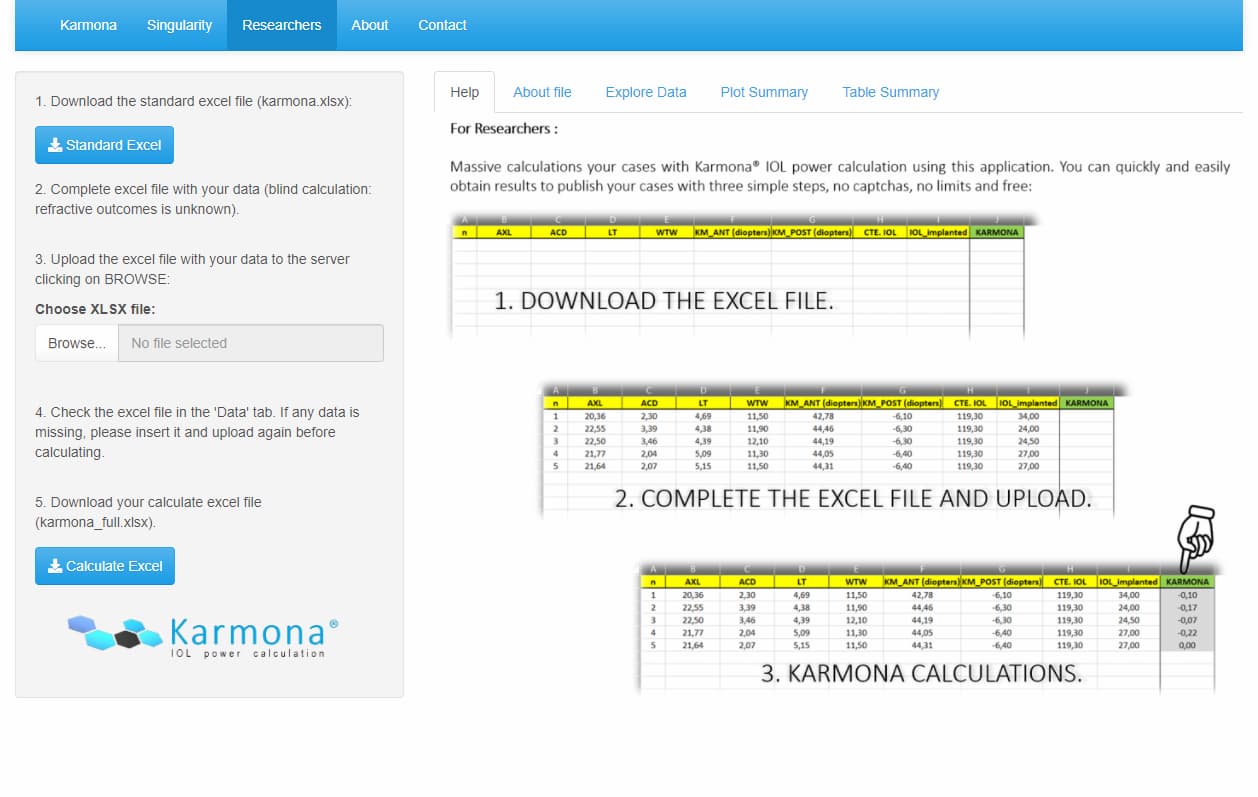This screenshot has height=797, width=1258.
Task: Switch to the About file tab
Action: click(542, 92)
